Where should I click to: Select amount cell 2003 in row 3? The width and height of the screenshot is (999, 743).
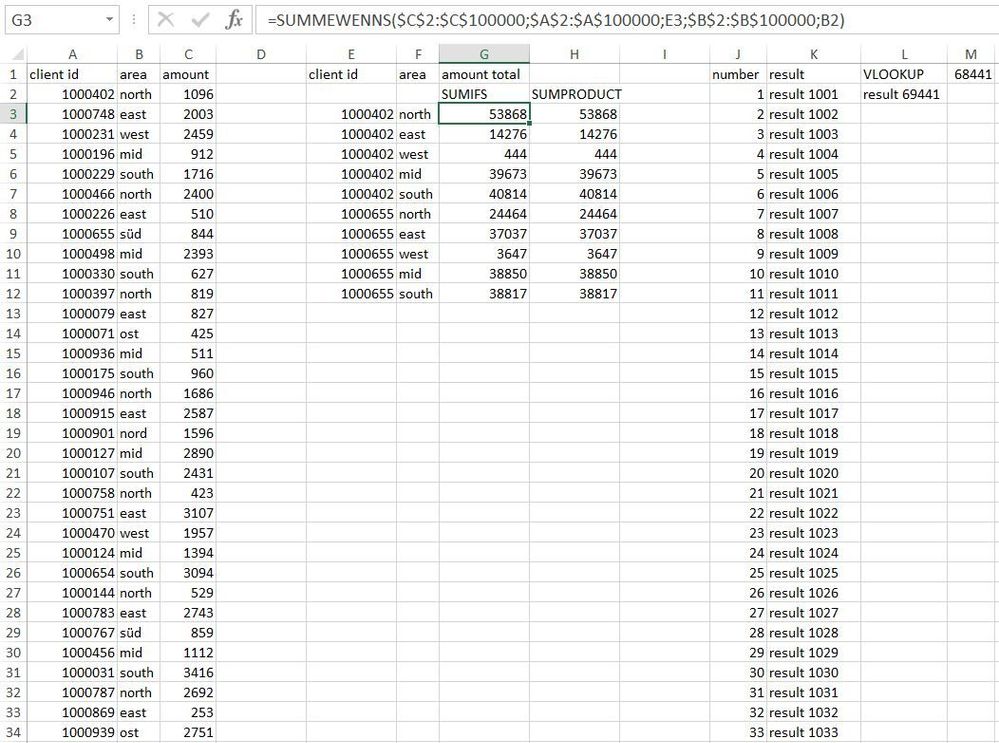point(188,114)
